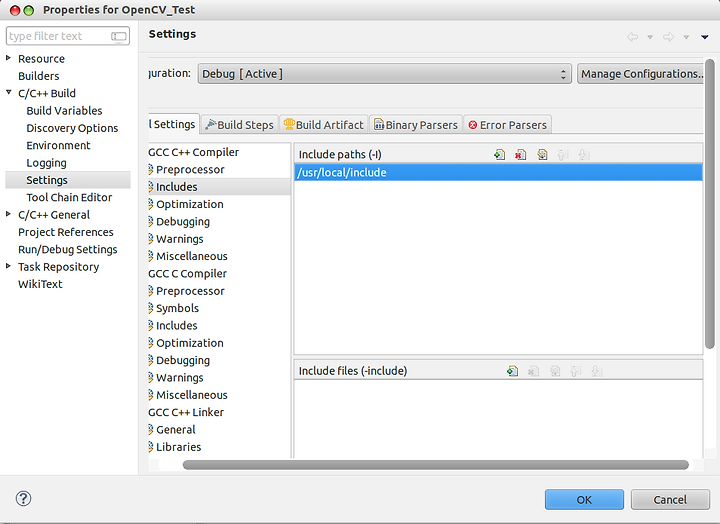Screen dimensions: 720x524
Task: Expand the Task Repository tree node
Action: click(x=8, y=266)
